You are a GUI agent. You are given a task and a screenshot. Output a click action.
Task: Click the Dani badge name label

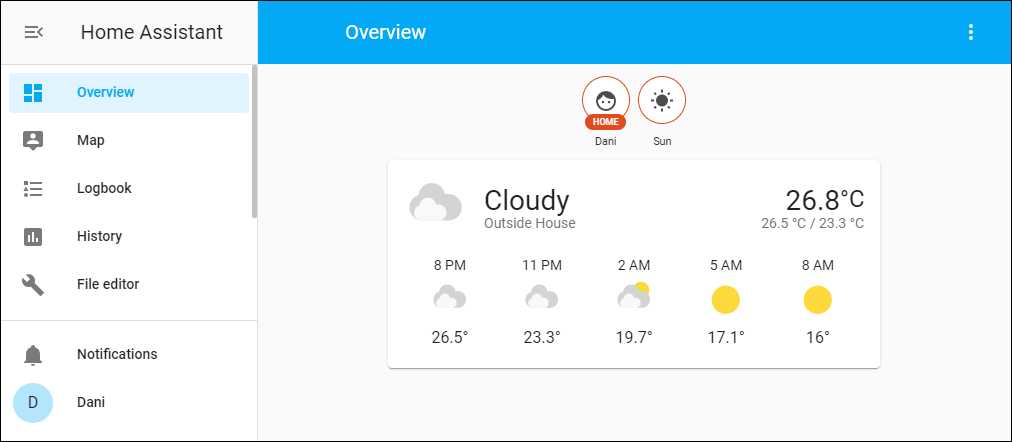tap(605, 141)
